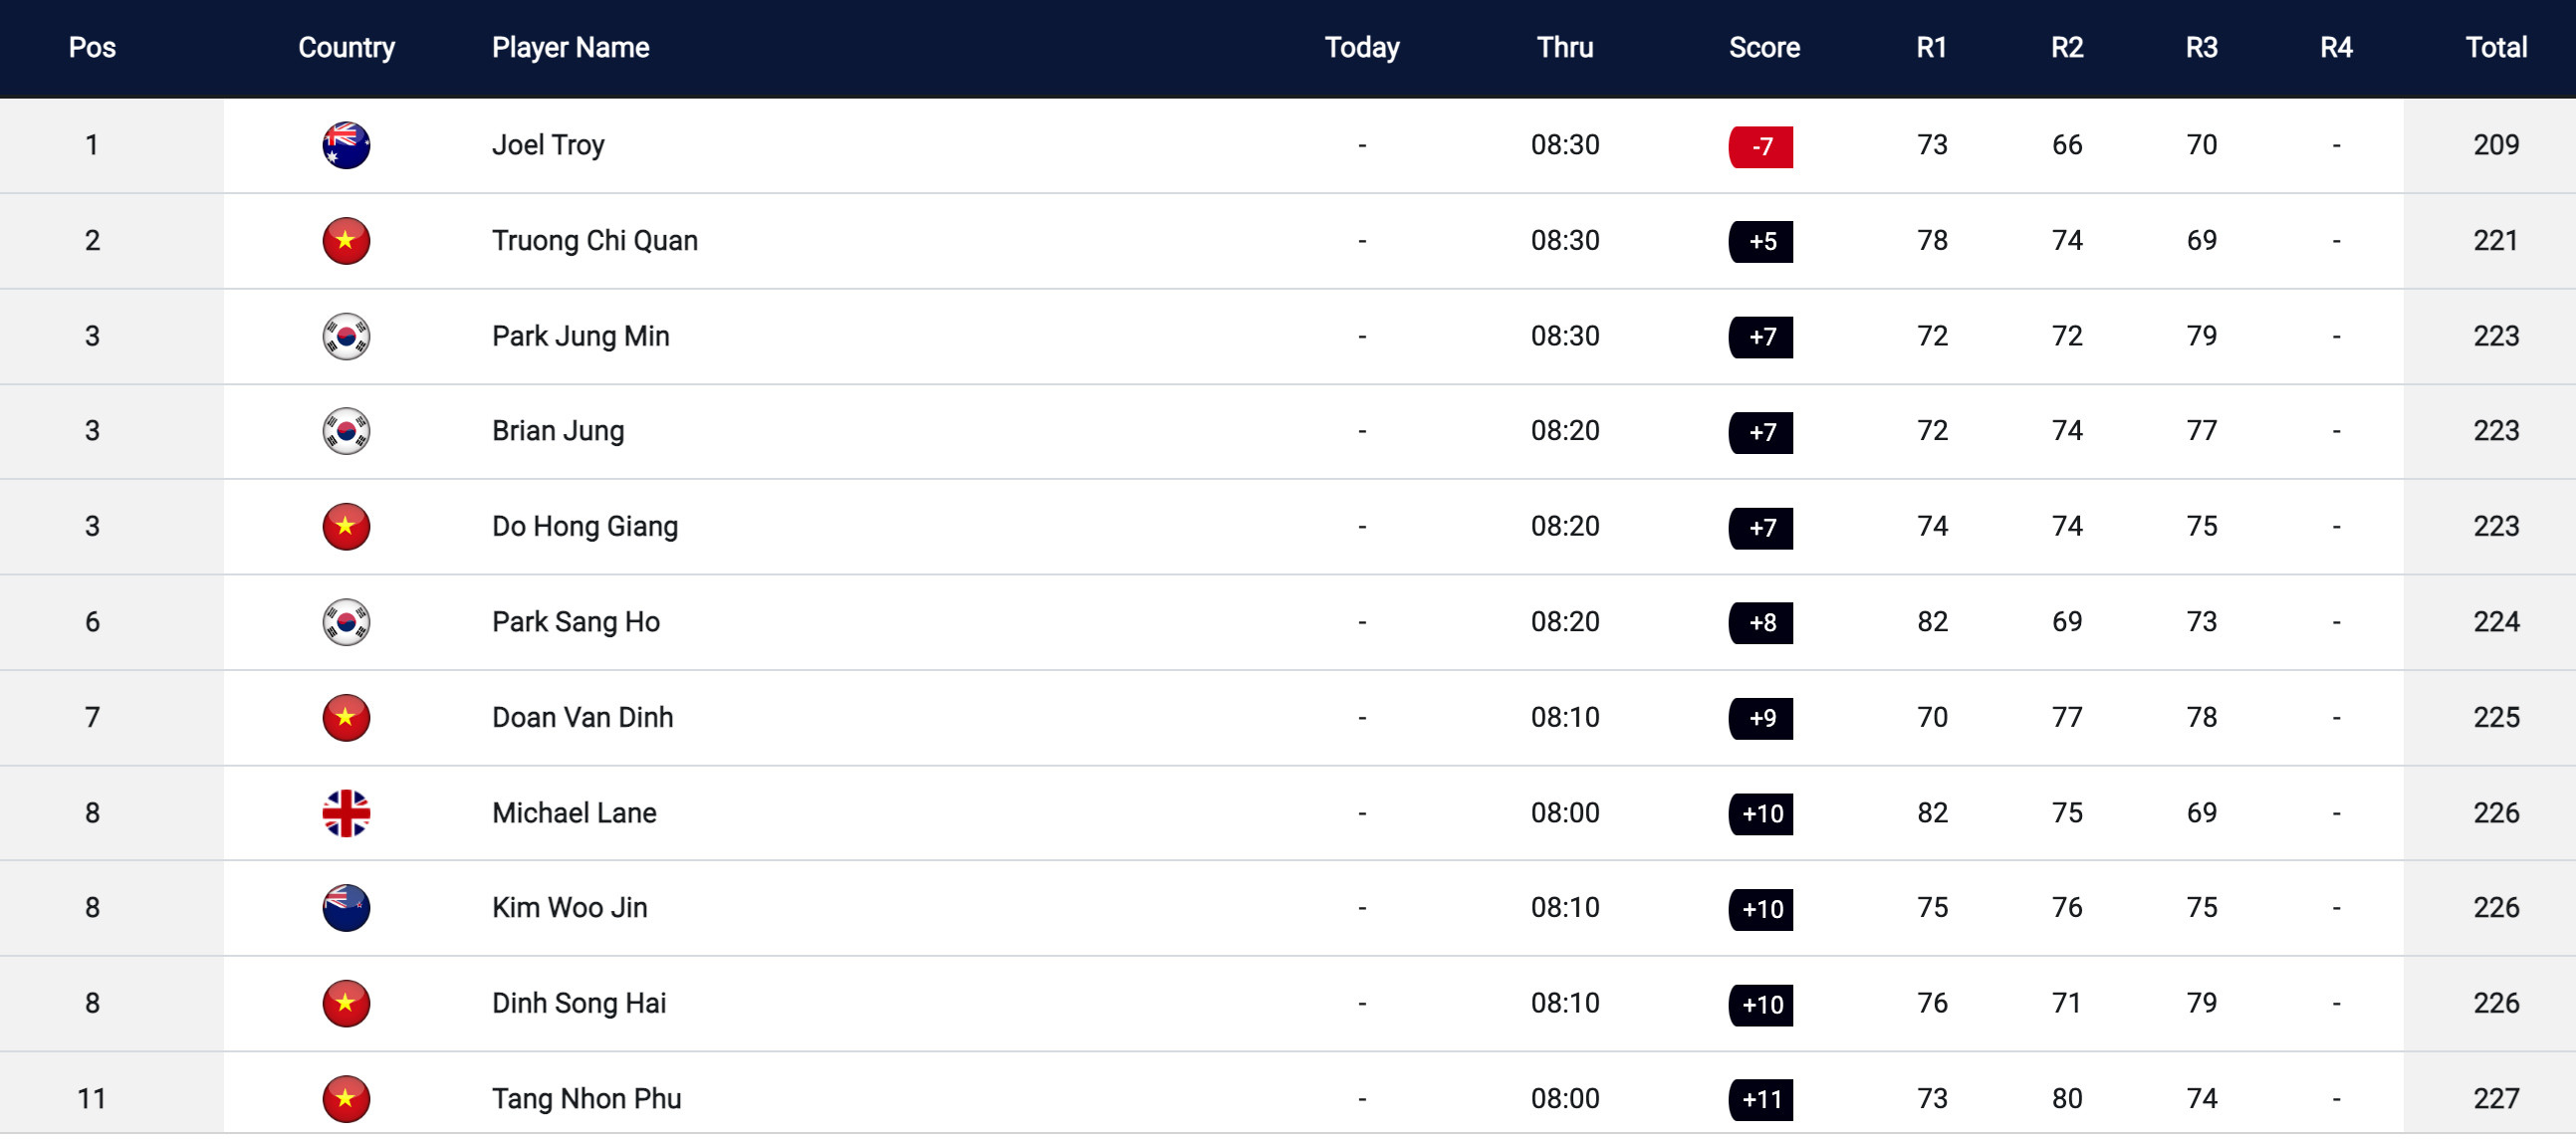Viewport: 2576px width, 1139px height.
Task: Click the Thru column header
Action: click(x=1564, y=47)
